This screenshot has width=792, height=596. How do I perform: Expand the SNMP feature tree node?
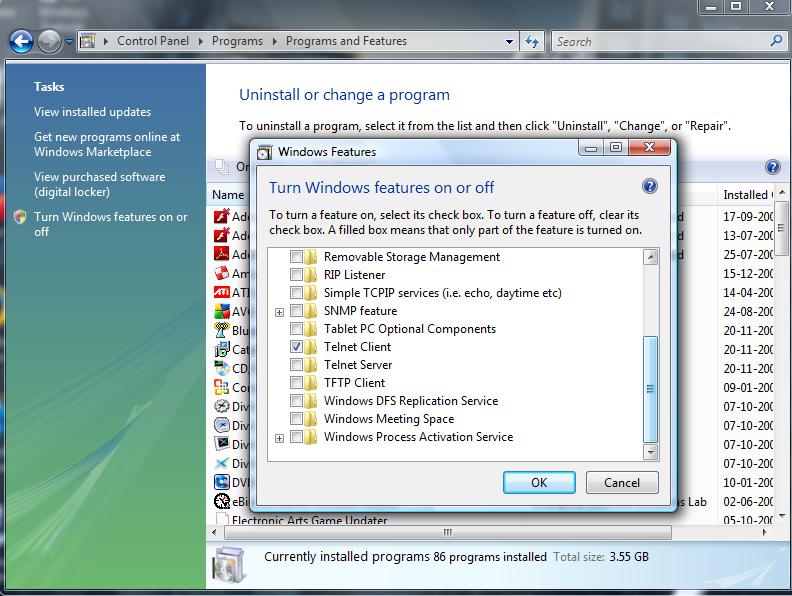click(x=279, y=312)
